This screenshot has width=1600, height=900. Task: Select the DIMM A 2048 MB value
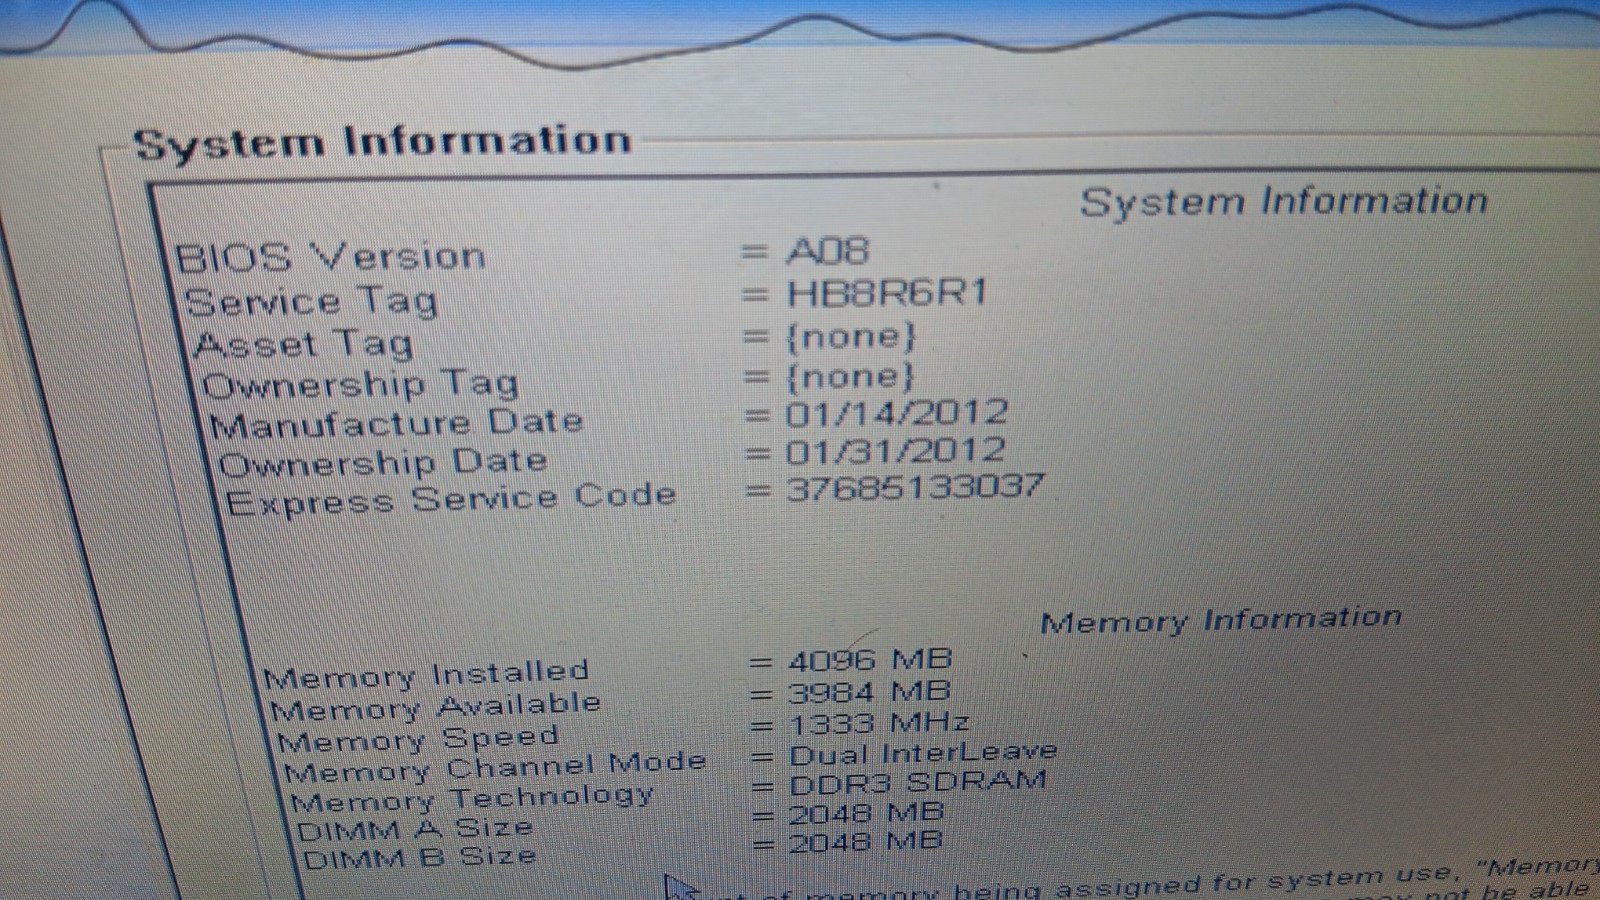click(866, 814)
